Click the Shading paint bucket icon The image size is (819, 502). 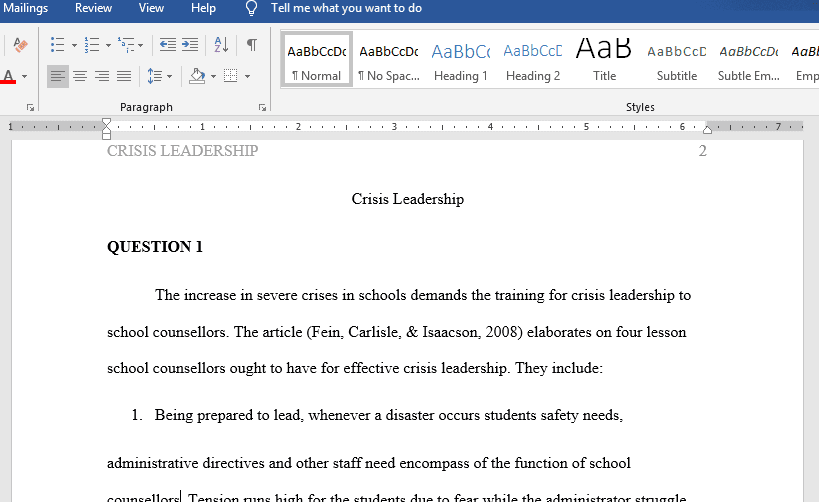click(x=197, y=77)
